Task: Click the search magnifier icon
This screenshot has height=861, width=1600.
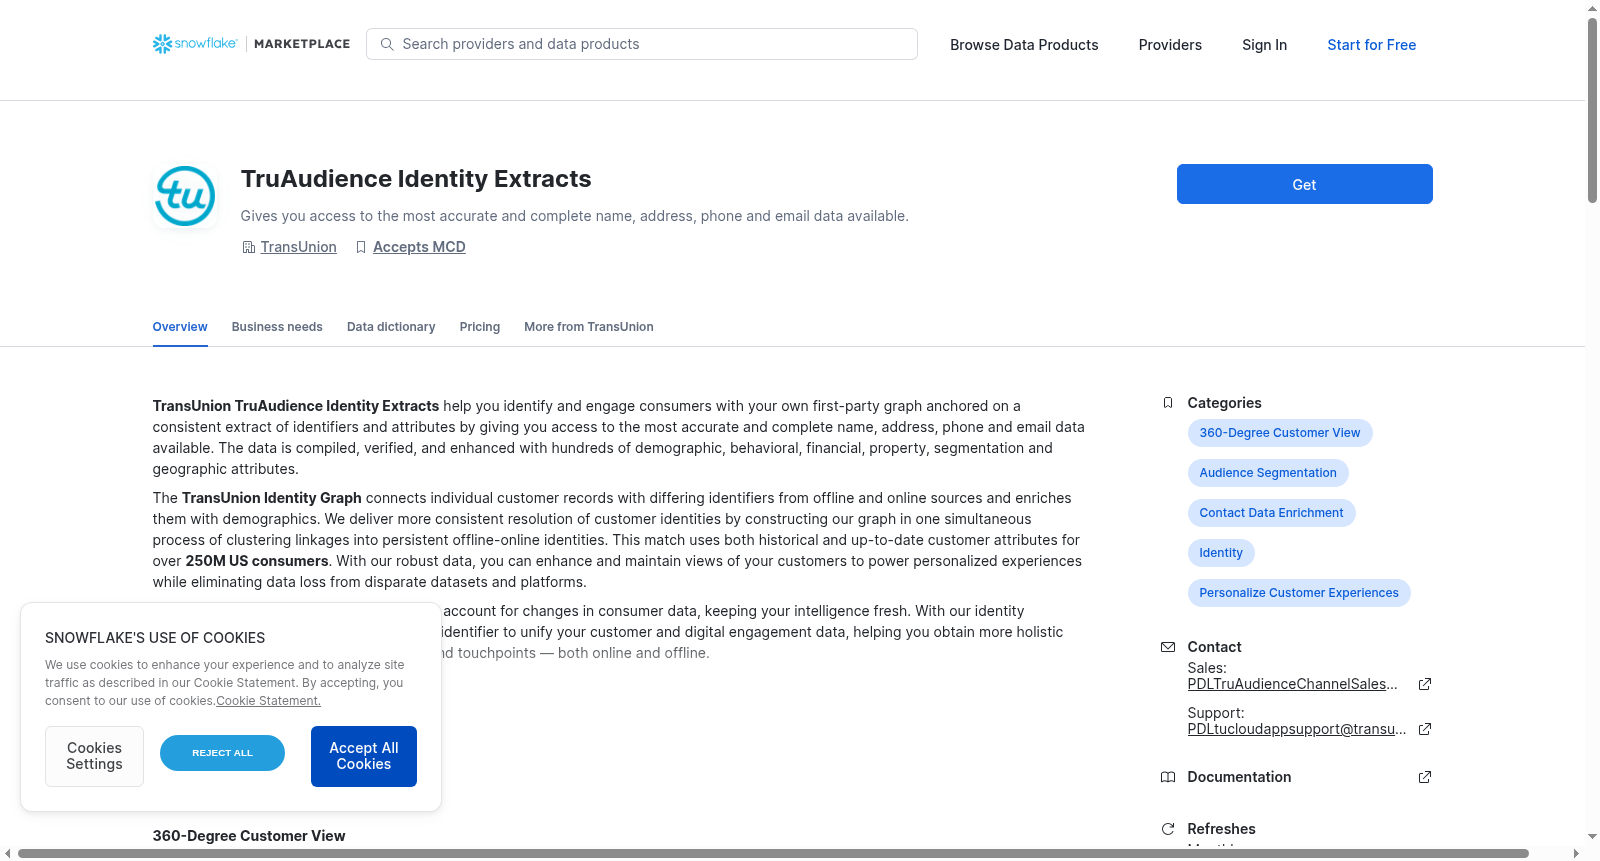Action: [387, 44]
